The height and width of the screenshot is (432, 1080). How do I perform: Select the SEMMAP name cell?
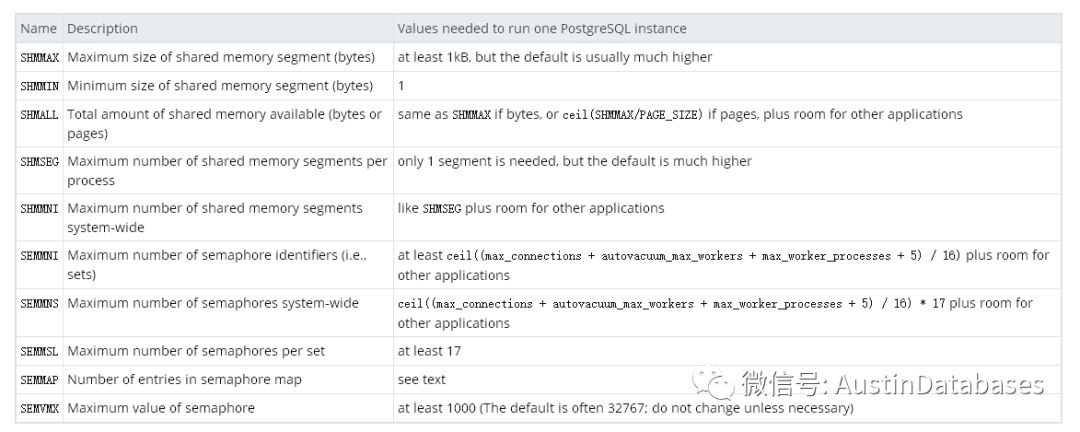click(38, 380)
